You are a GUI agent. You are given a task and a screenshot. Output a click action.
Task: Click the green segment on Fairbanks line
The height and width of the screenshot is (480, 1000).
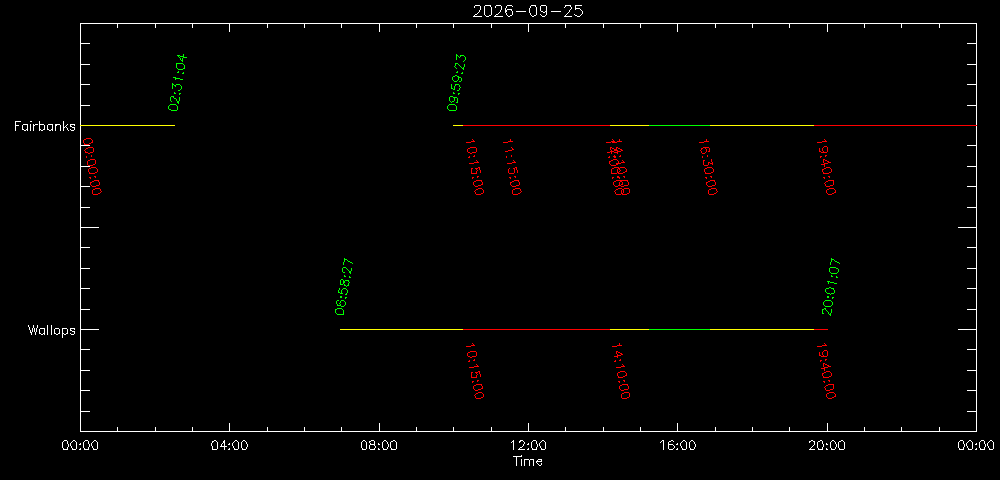[679, 126]
